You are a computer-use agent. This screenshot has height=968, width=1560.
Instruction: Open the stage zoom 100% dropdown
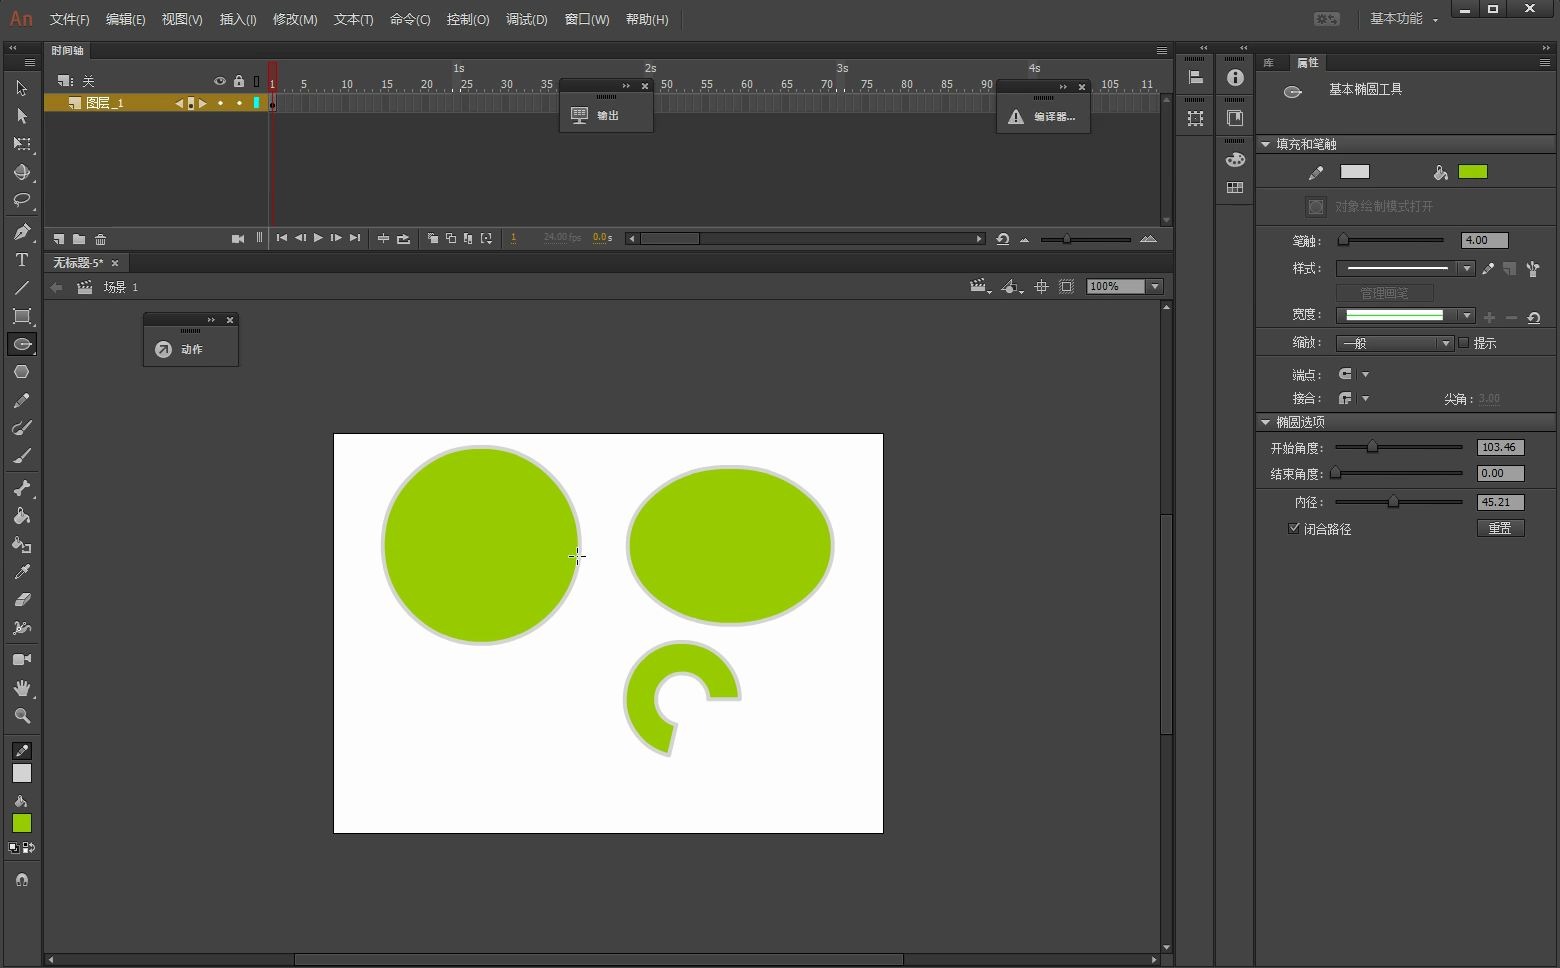tap(1155, 286)
